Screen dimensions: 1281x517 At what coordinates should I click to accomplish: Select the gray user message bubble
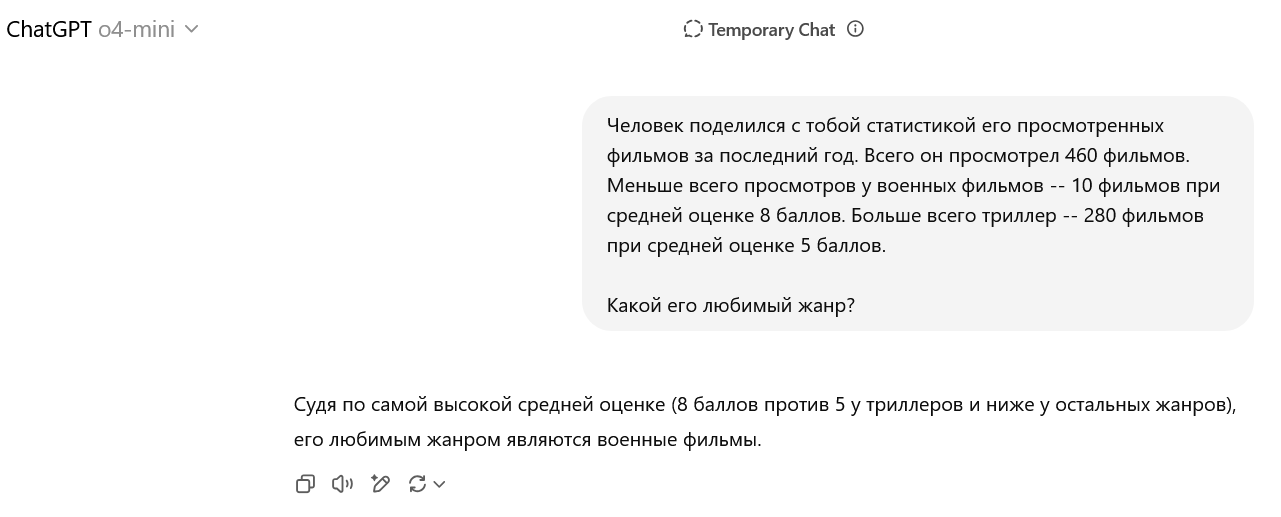(917, 213)
